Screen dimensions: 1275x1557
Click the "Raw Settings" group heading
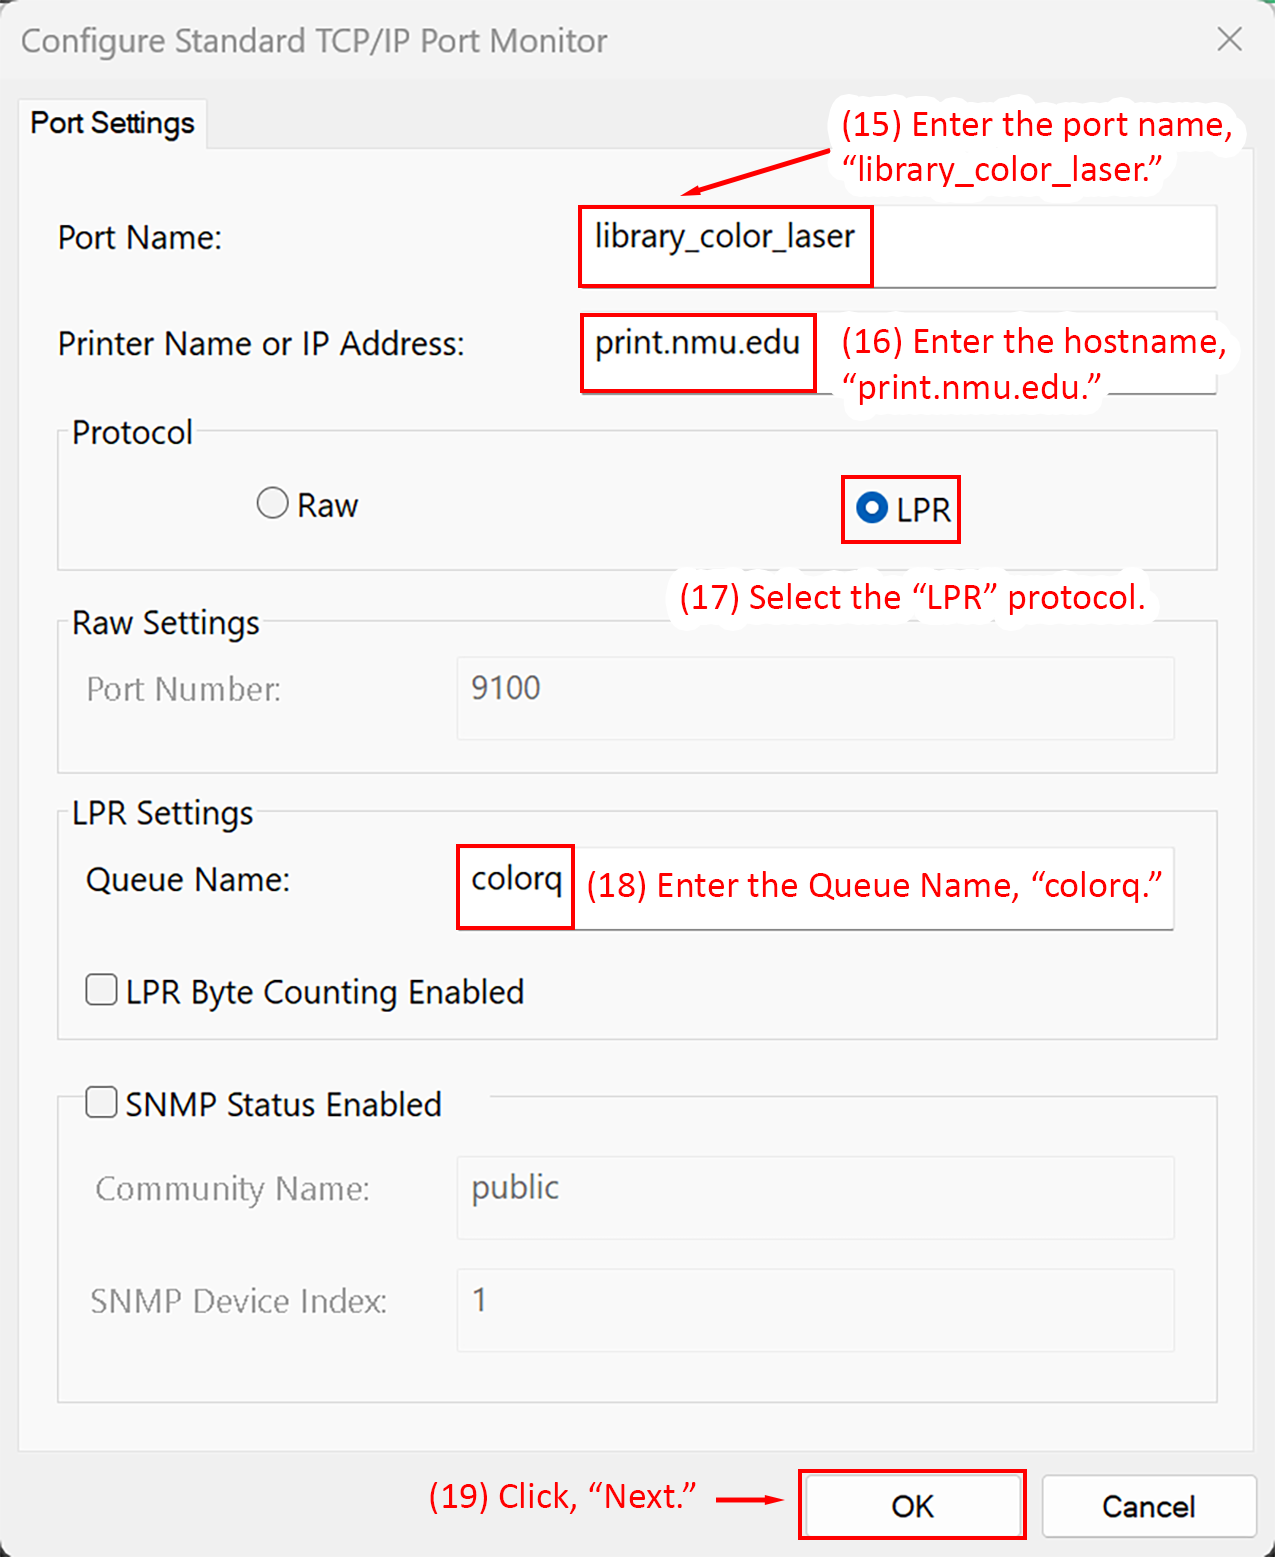click(166, 622)
